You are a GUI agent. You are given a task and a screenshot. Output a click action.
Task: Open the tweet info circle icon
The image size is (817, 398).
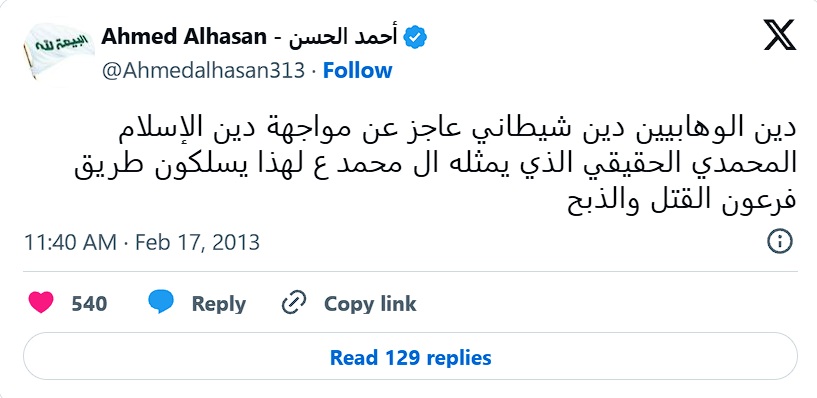click(780, 242)
